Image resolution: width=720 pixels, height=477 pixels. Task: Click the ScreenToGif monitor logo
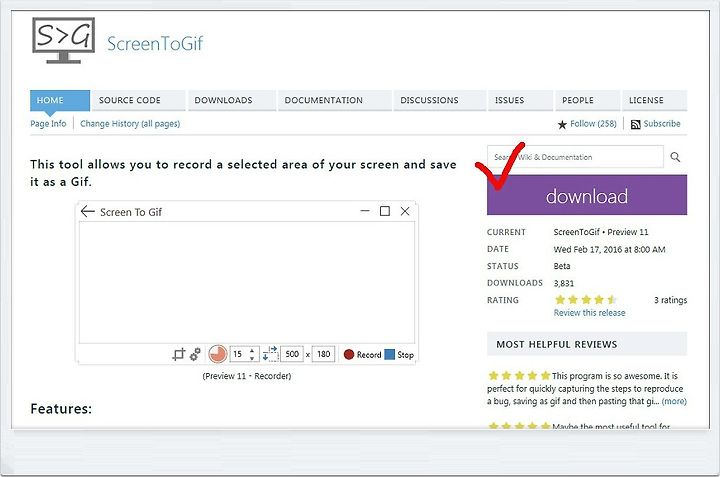point(63,40)
